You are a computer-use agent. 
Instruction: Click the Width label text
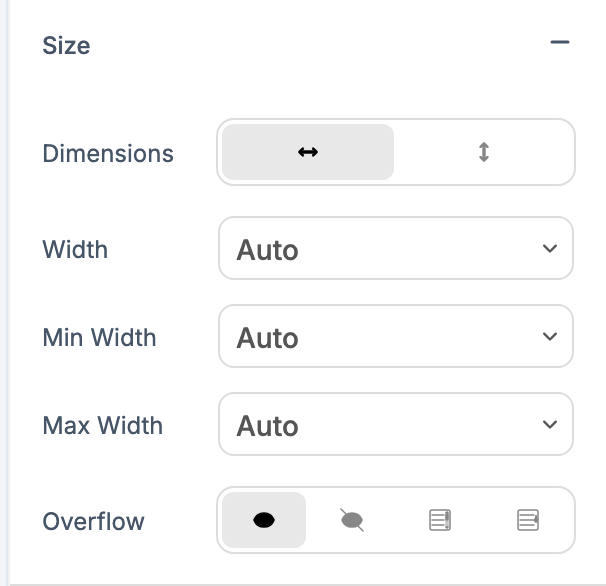coord(75,250)
